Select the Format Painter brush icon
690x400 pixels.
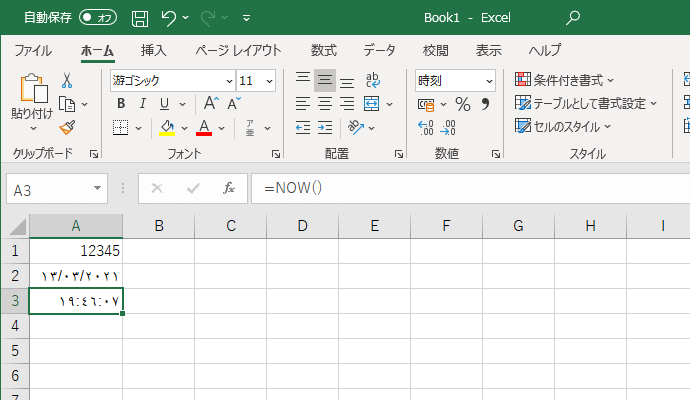[x=67, y=127]
